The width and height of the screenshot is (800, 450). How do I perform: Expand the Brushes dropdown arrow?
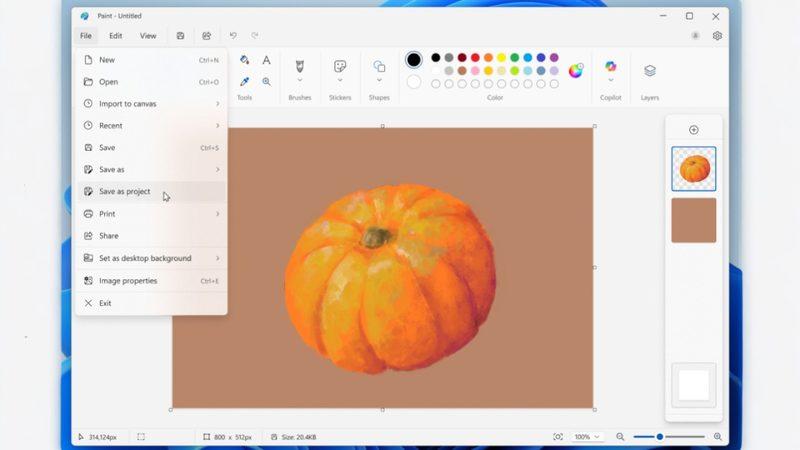pos(299,80)
